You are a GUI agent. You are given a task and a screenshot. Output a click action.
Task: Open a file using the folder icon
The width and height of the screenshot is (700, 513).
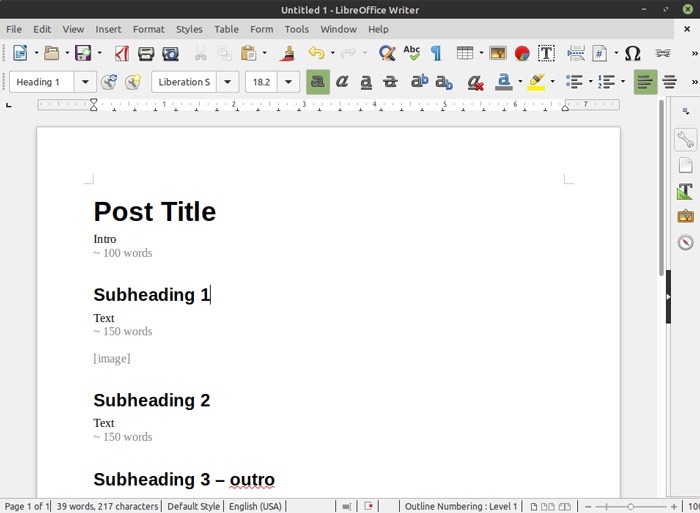51,53
